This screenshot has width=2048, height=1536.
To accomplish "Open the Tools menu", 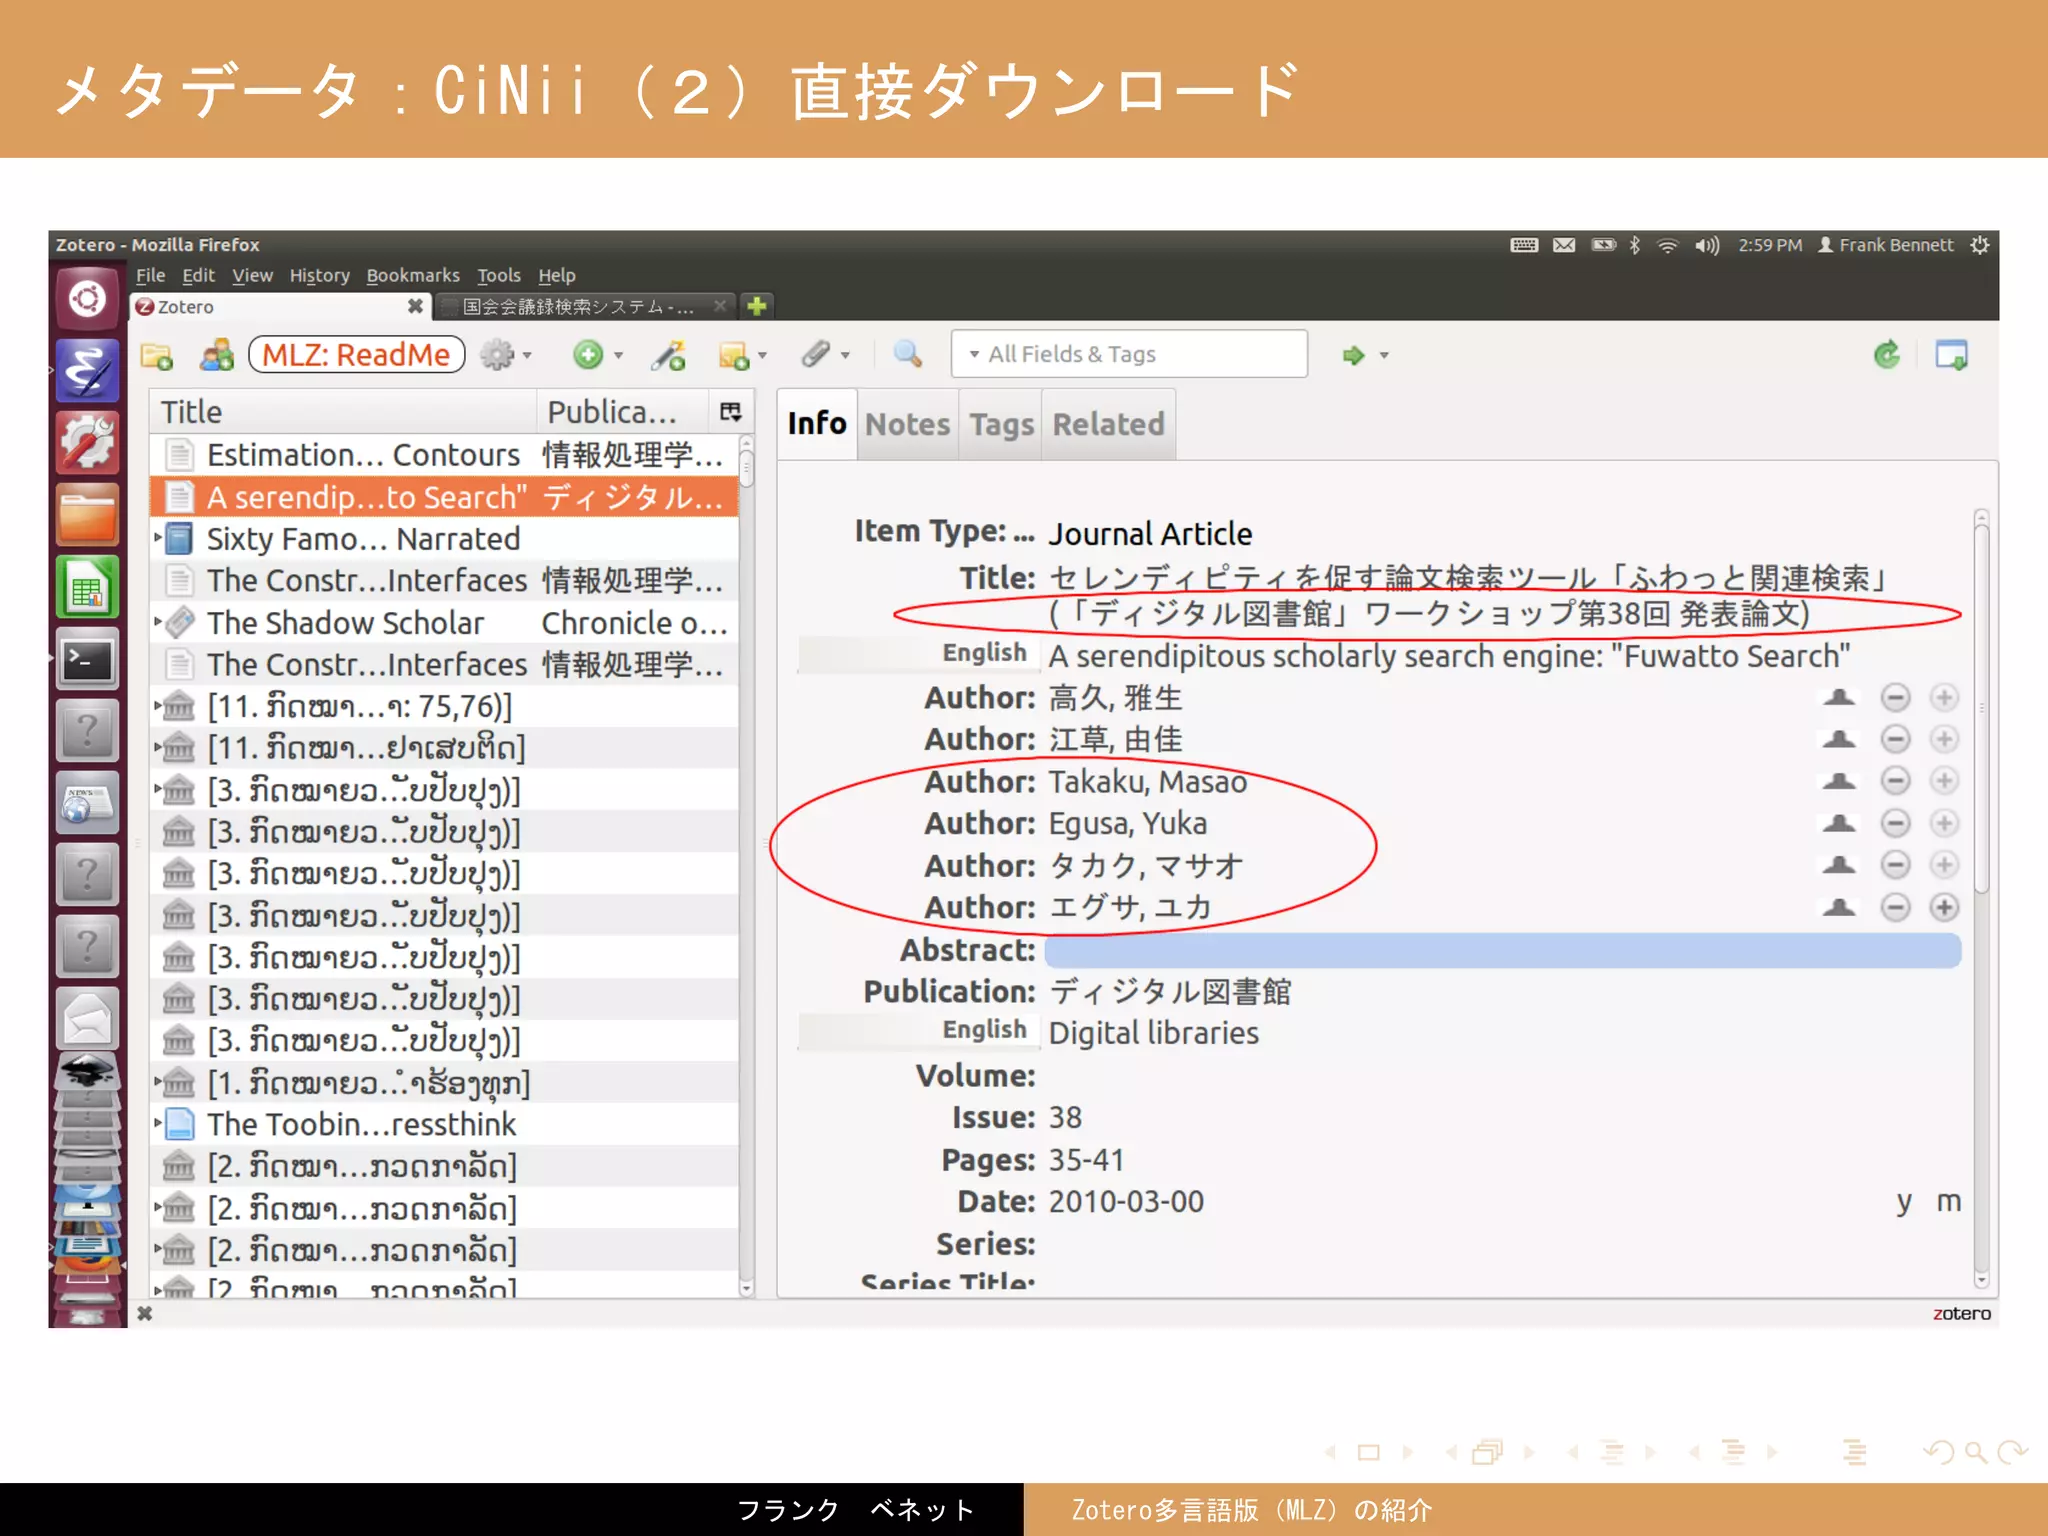I will pyautogui.click(x=498, y=275).
